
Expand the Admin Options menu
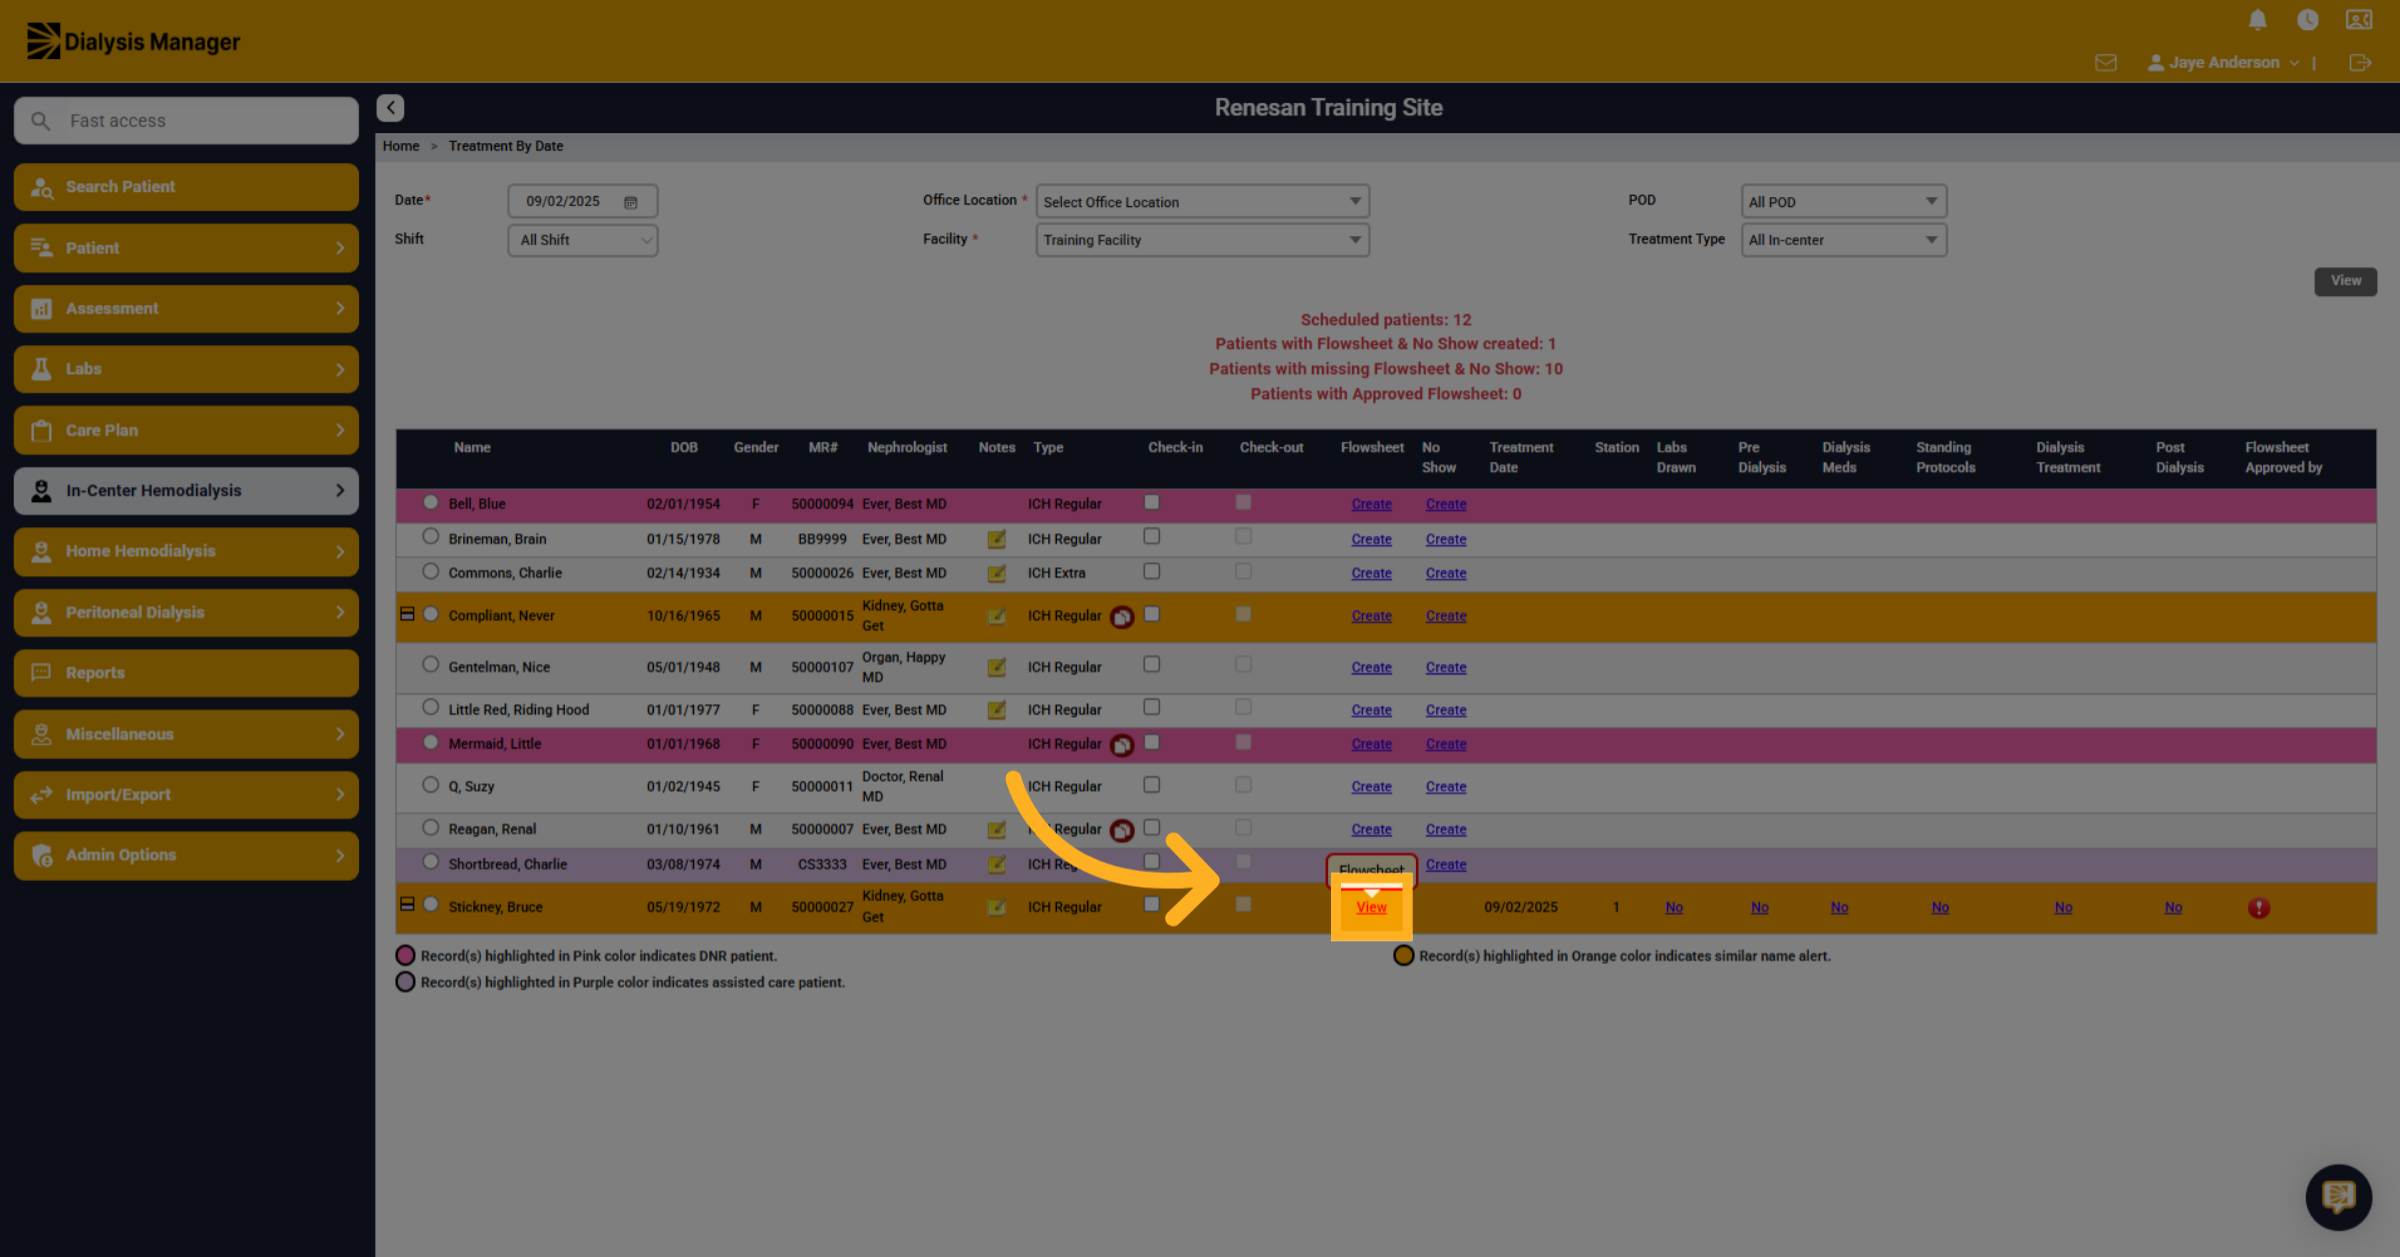point(186,855)
